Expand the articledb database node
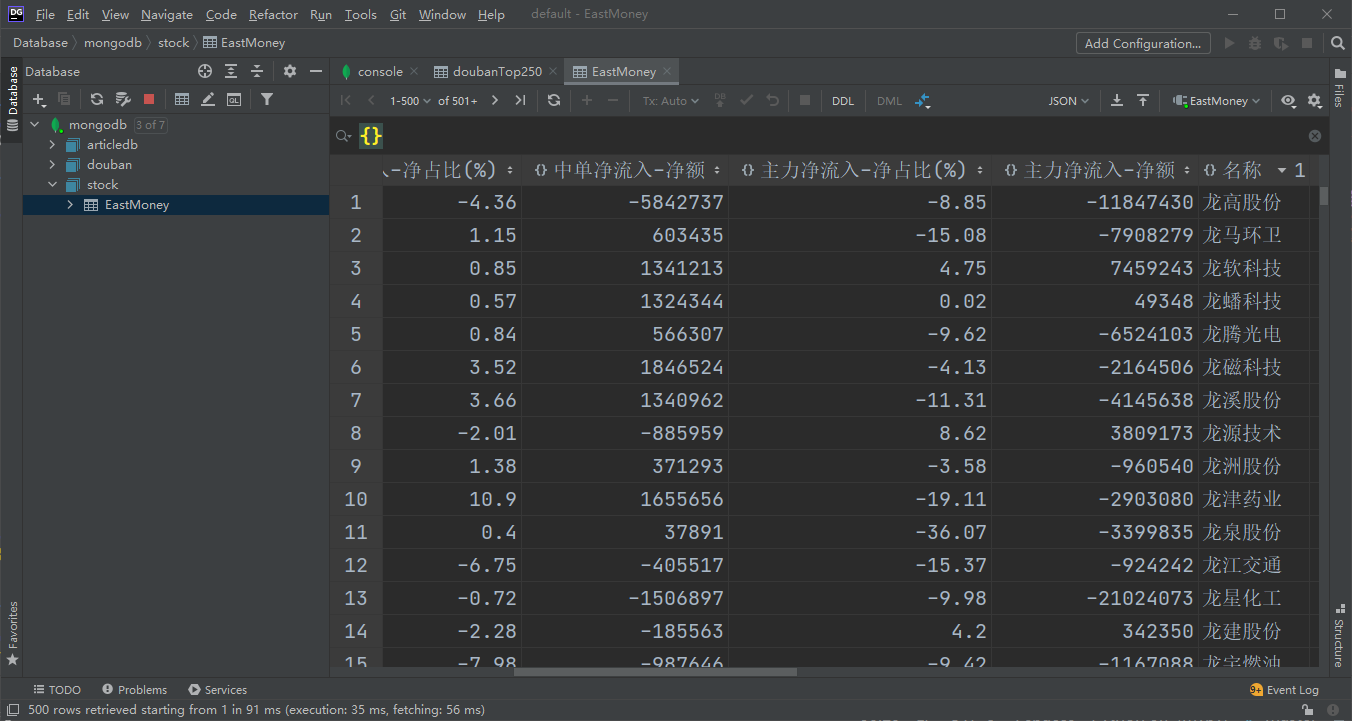 [x=53, y=145]
